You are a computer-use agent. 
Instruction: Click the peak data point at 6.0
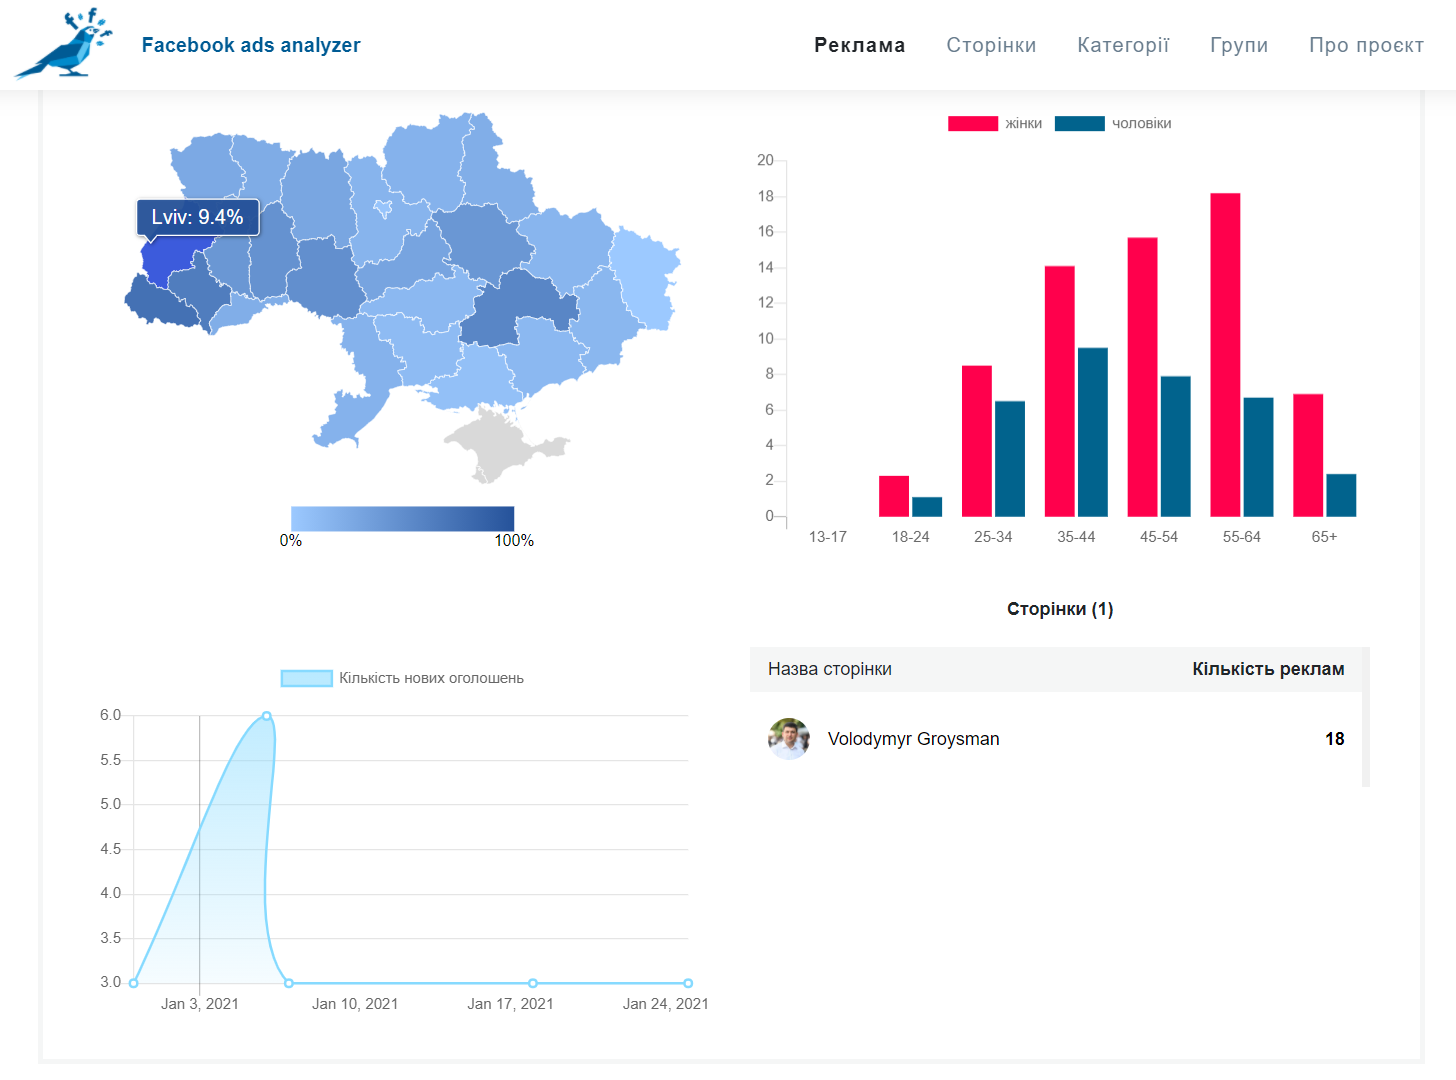pyautogui.click(x=267, y=716)
